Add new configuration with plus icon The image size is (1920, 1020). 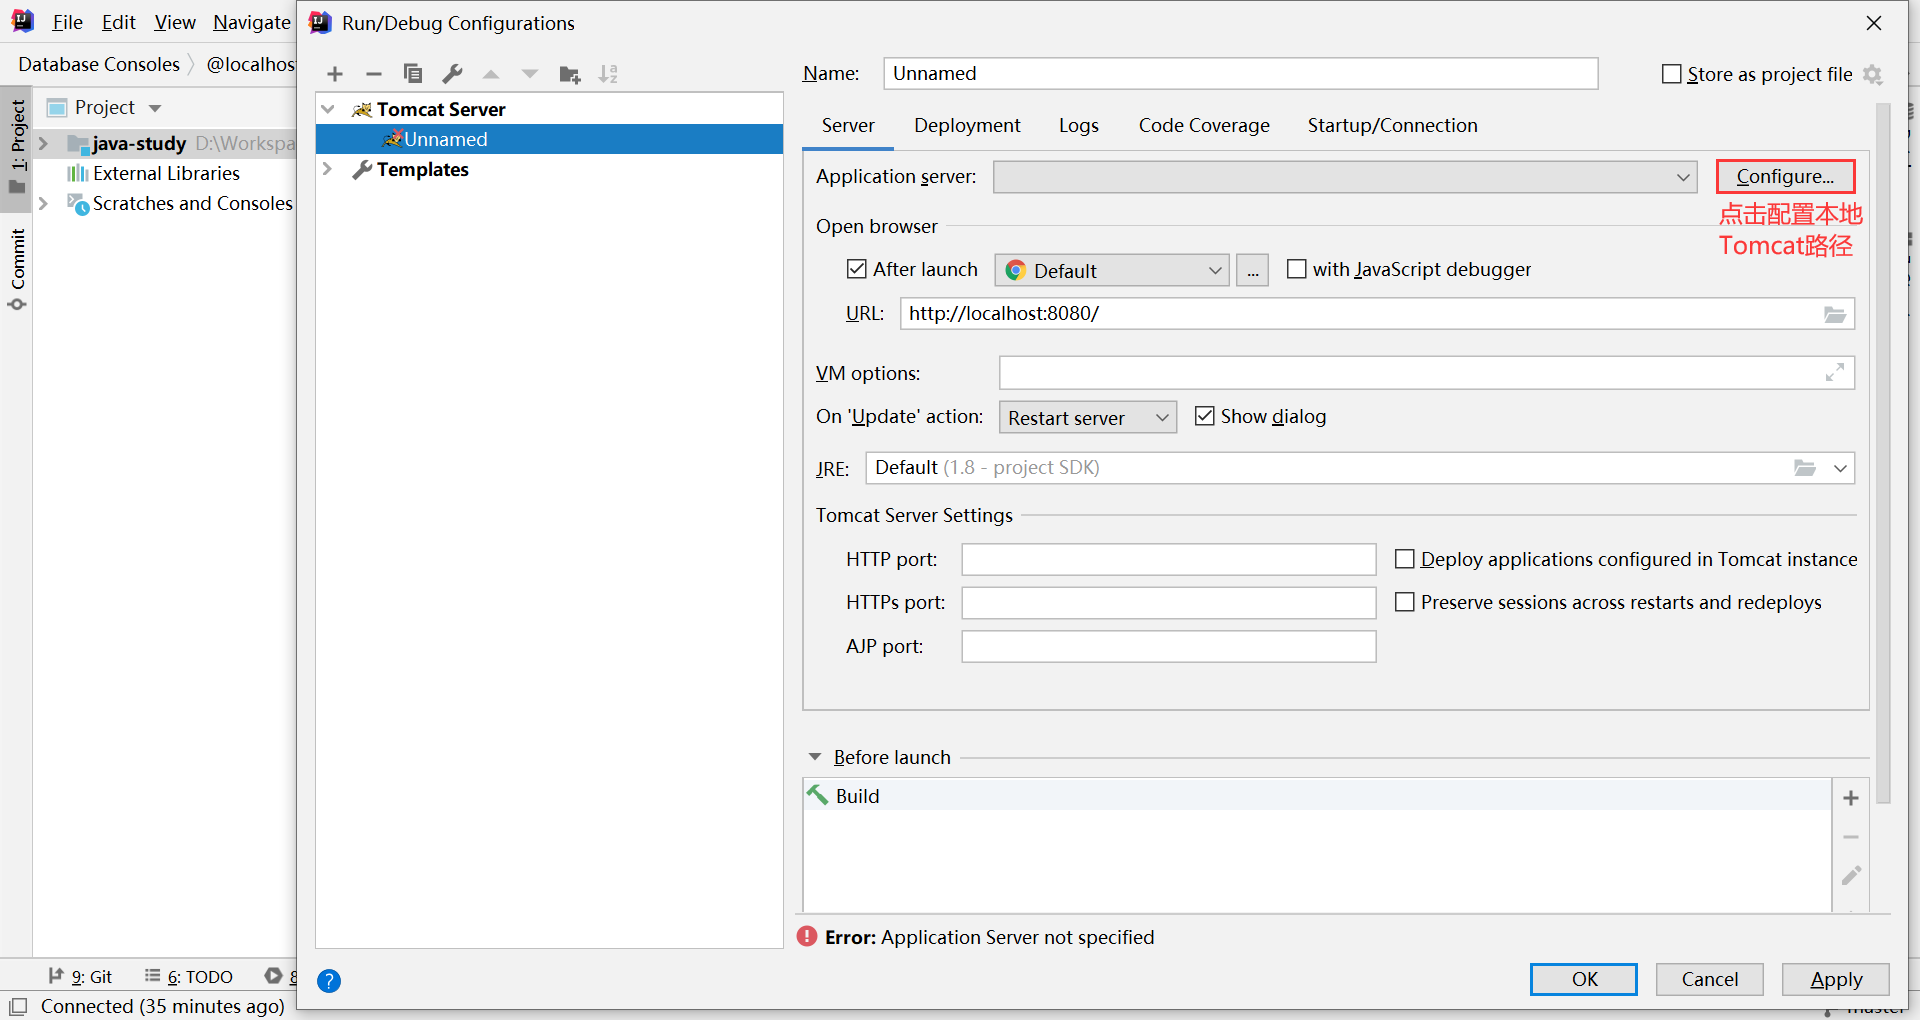[335, 74]
